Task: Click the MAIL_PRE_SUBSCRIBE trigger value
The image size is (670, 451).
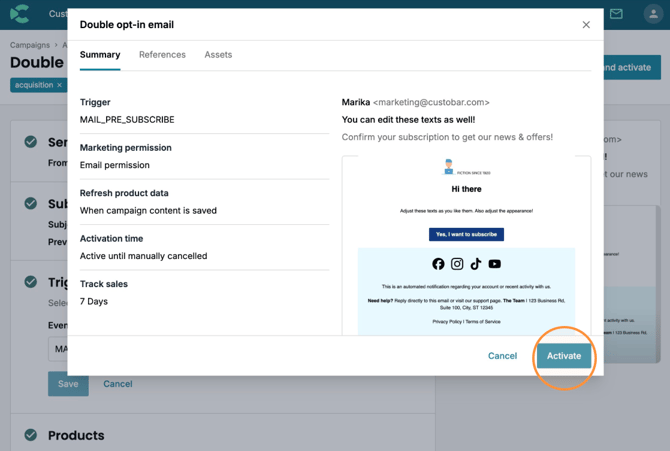Action: (x=127, y=120)
